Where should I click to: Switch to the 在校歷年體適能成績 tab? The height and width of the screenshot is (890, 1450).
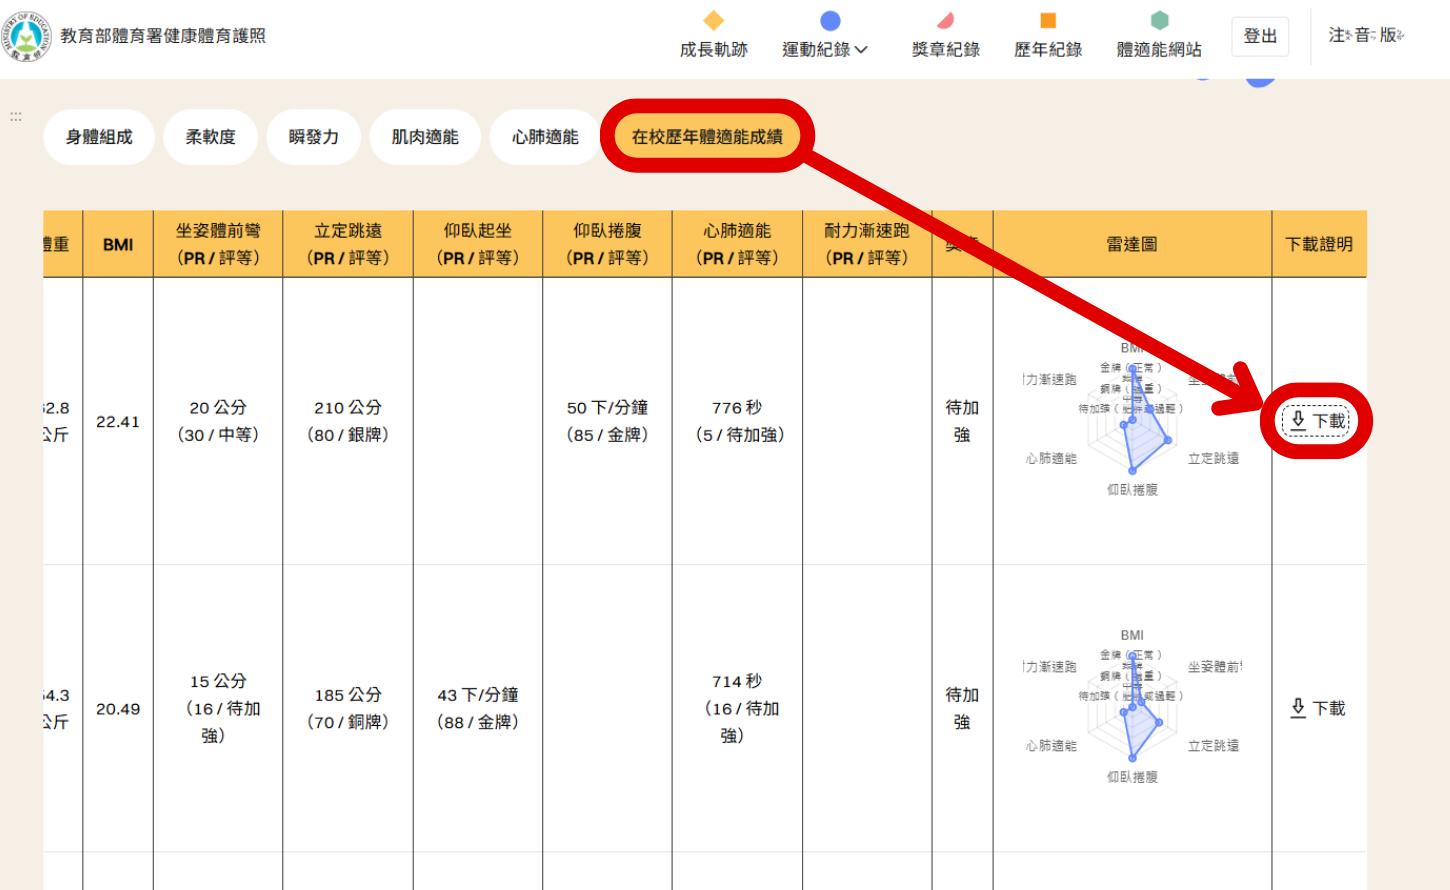pyautogui.click(x=706, y=137)
